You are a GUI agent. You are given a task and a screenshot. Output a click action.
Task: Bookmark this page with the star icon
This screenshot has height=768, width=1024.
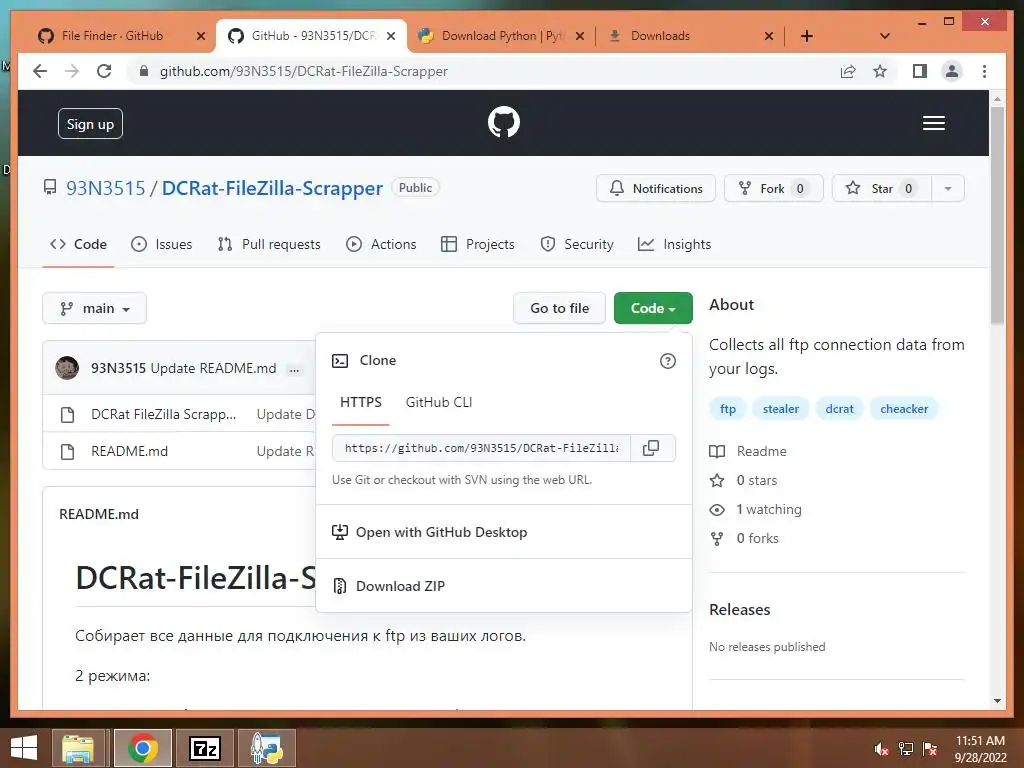coord(880,71)
